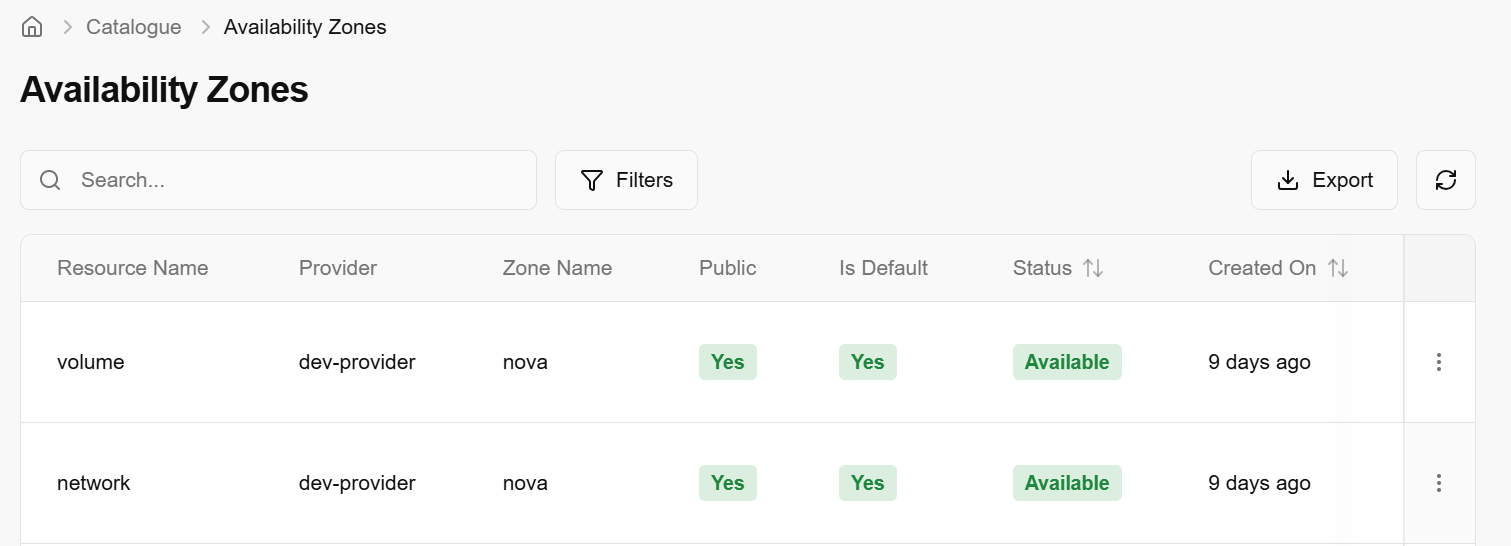This screenshot has height=546, width=1511.
Task: Go to Catalogue in the breadcrumb
Action: (x=134, y=27)
